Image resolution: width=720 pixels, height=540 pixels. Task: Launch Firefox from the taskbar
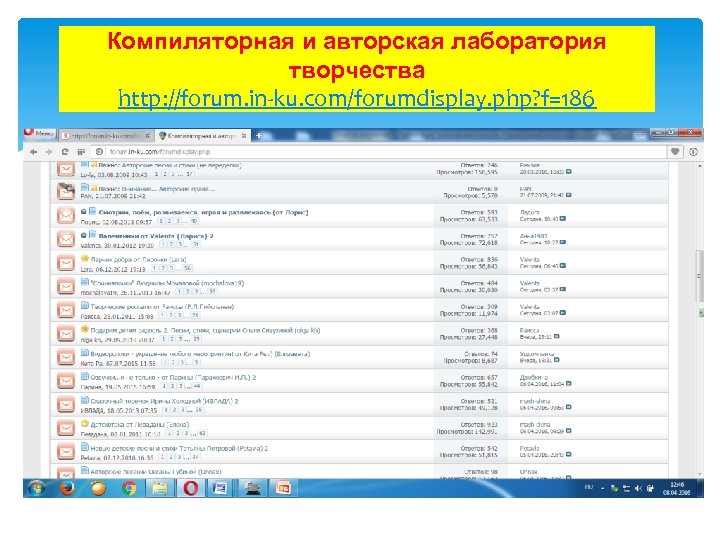pyautogui.click(x=68, y=488)
